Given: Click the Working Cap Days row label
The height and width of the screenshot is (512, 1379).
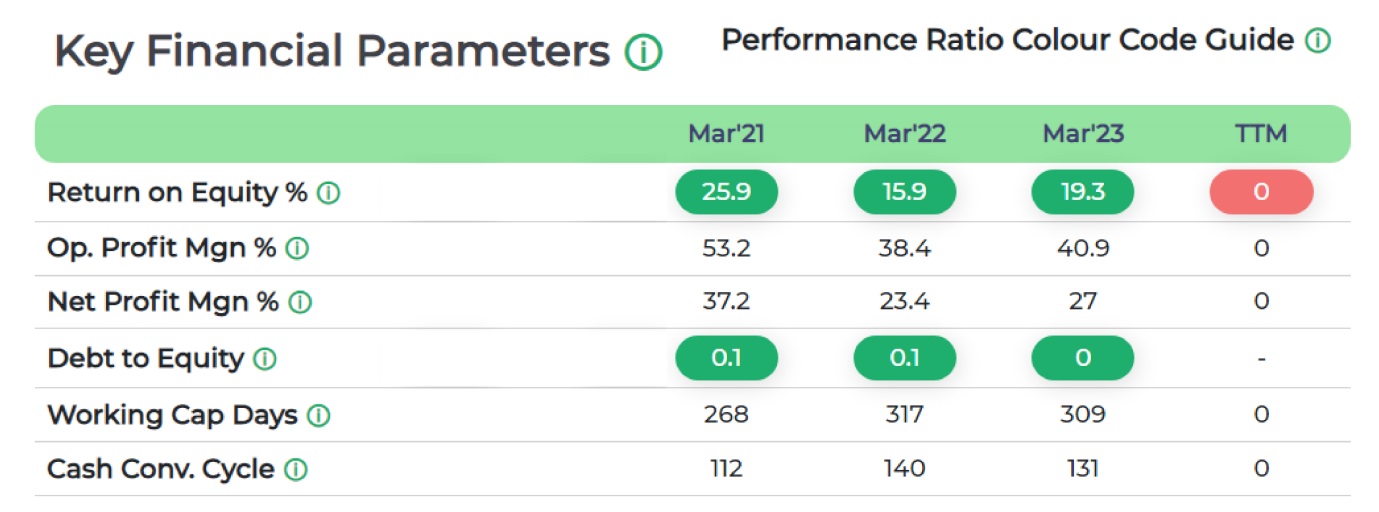Looking at the screenshot, I should (172, 415).
